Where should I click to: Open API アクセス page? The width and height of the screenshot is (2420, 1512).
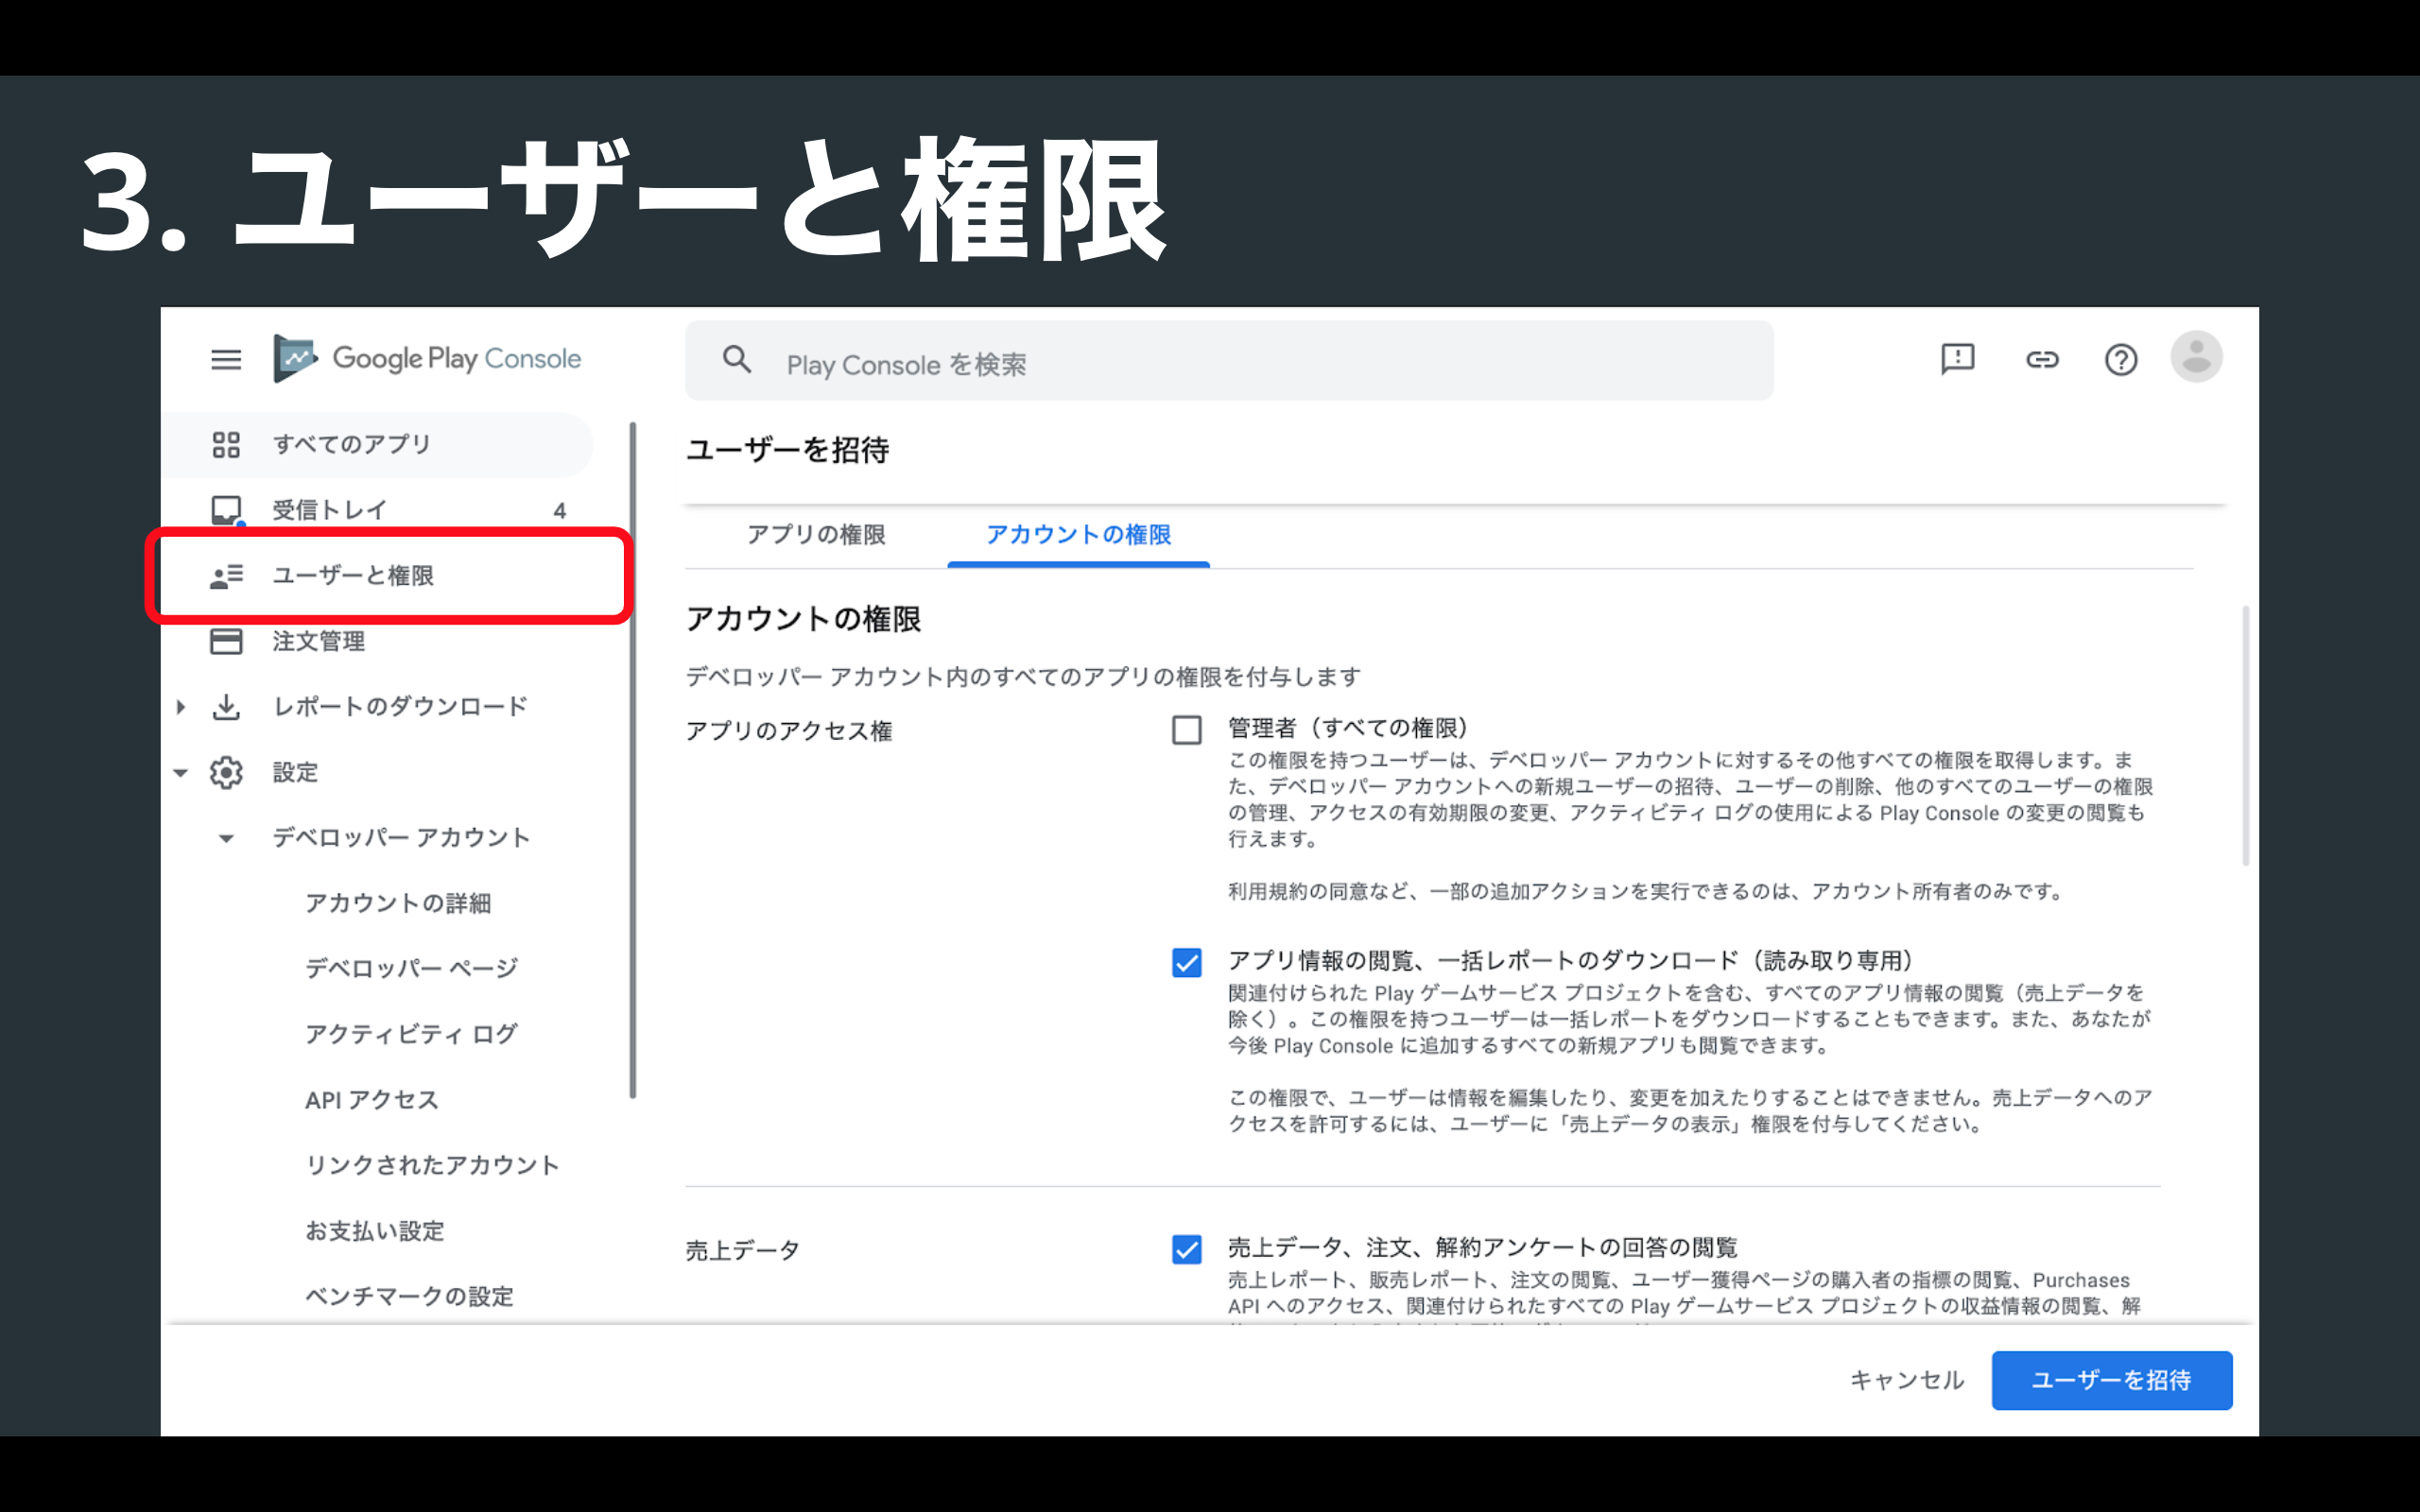pyautogui.click(x=372, y=1100)
